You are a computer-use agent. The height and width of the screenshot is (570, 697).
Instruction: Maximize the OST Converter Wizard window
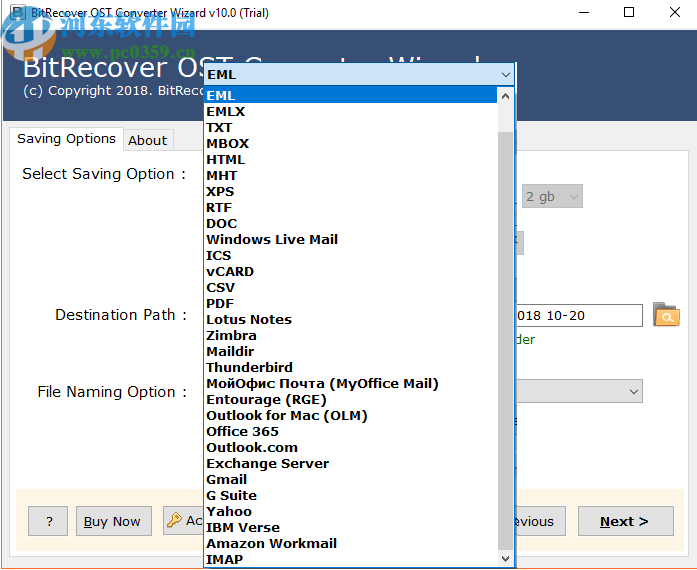pos(629,12)
